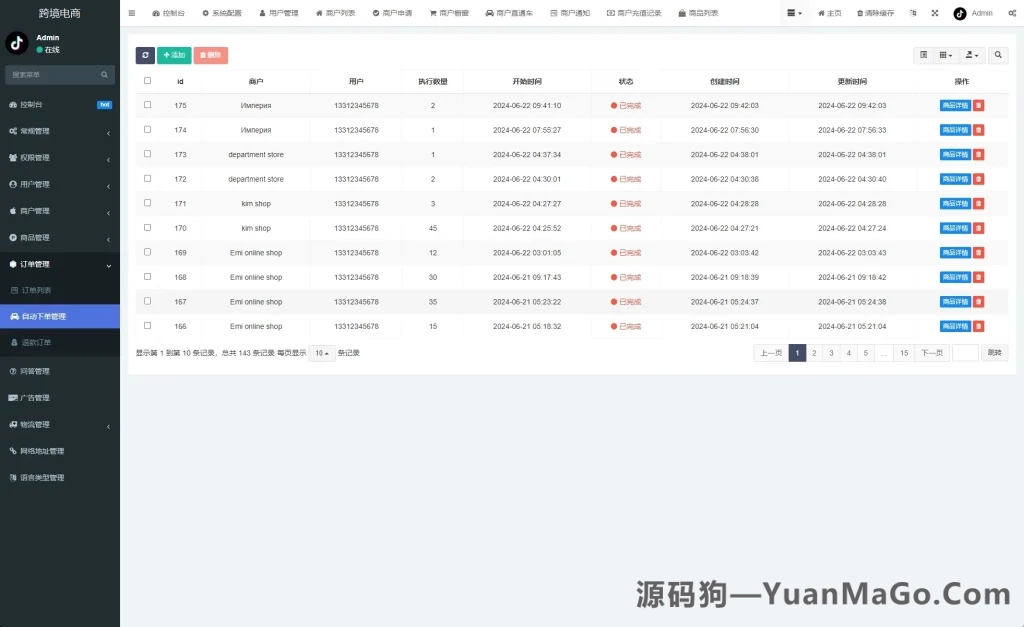Expand the 商品管理 sidebar menu
Viewport: 1024px width, 627px height.
point(58,236)
